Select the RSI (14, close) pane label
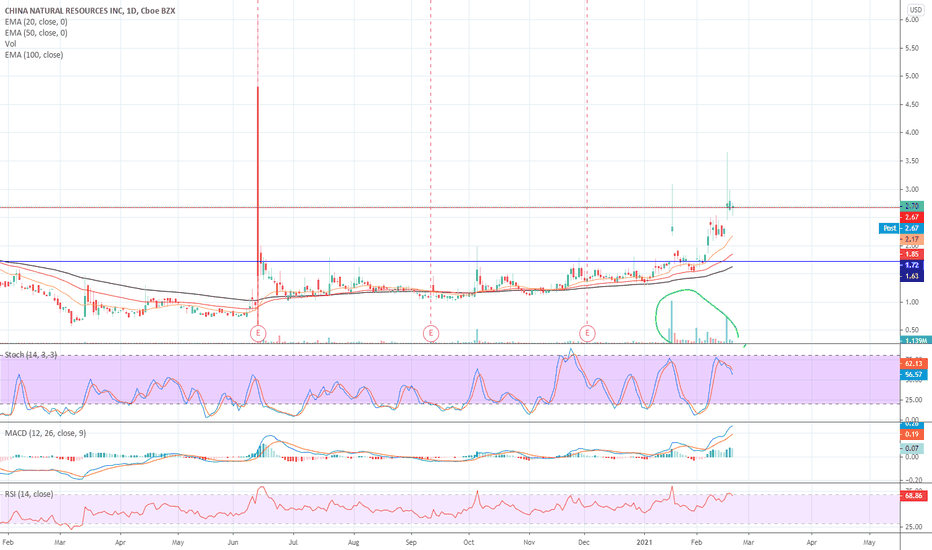932x550 pixels. tap(29, 494)
